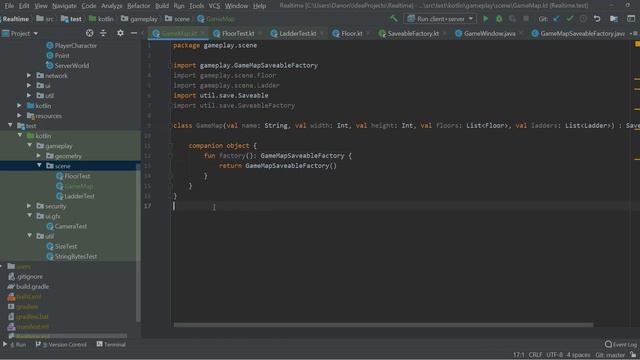
Task: Run the client+server configuration
Action: pyautogui.click(x=485, y=19)
